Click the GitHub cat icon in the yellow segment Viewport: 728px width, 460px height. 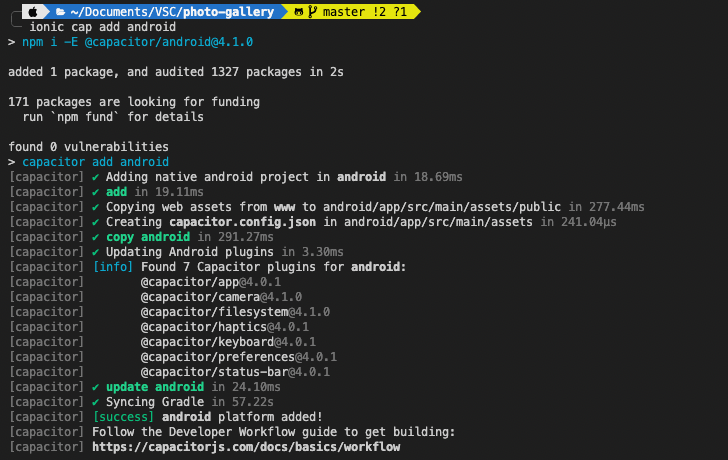(299, 12)
